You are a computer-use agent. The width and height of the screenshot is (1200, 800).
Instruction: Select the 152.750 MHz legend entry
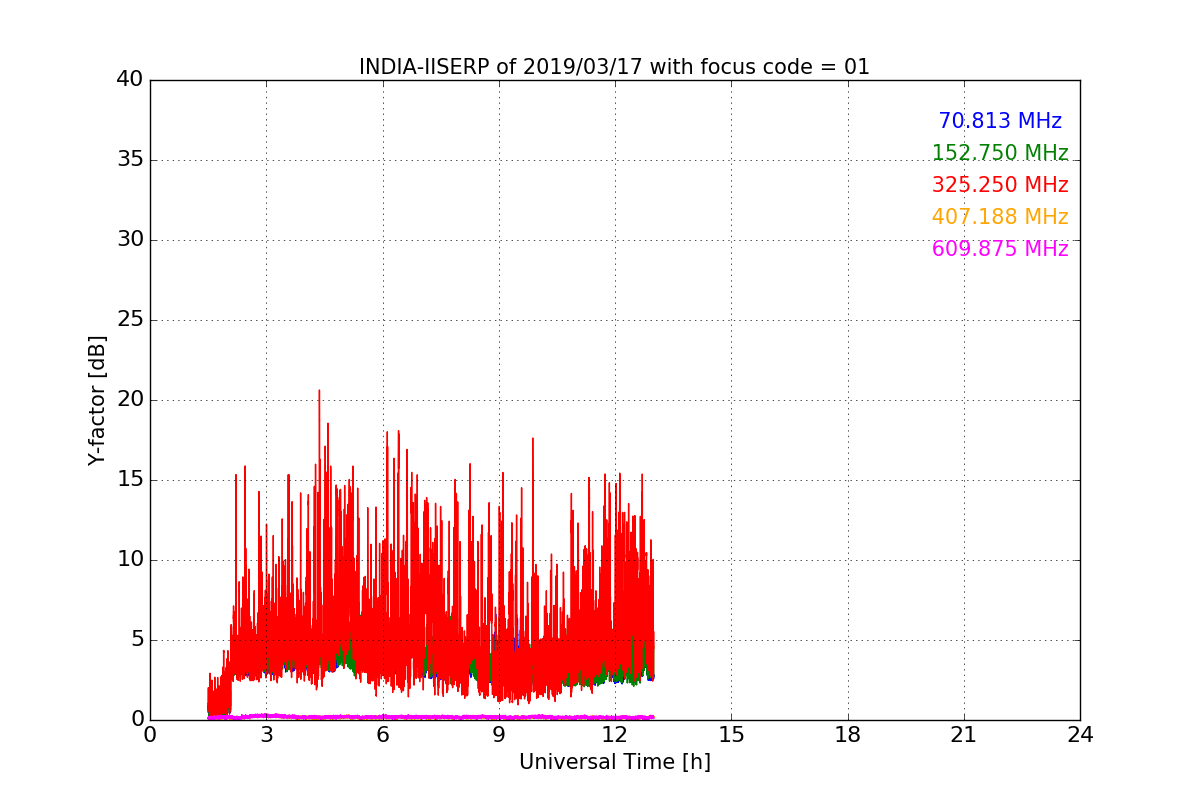click(x=1000, y=153)
